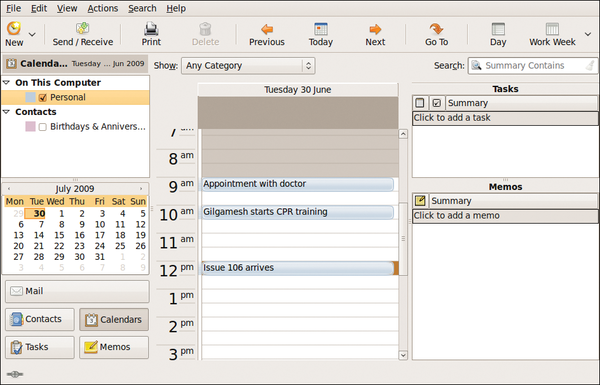Click the Personal calendar blue color swatch
Viewport: 600px width, 385px height.
[x=30, y=97]
